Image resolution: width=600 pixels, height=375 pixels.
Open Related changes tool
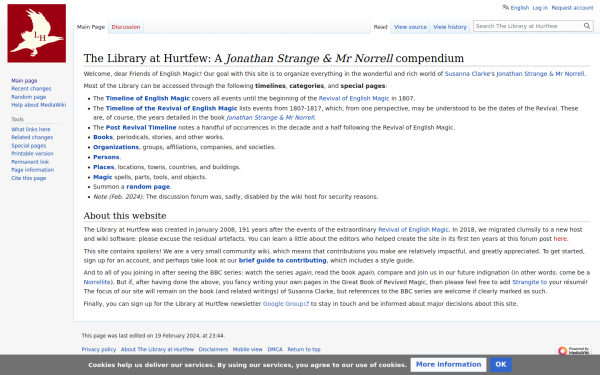click(x=32, y=137)
